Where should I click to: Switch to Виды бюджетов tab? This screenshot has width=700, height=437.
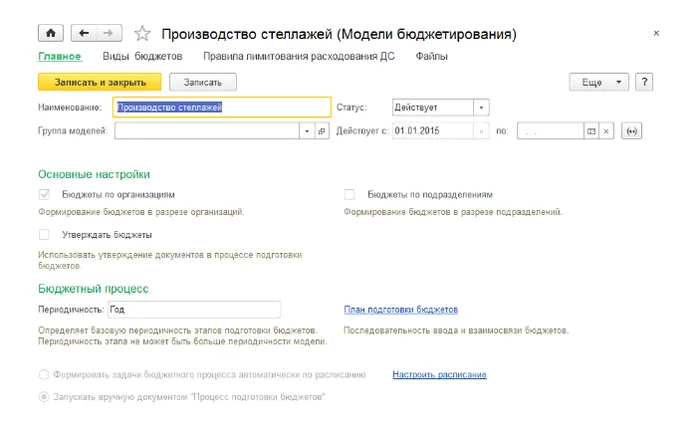142,57
